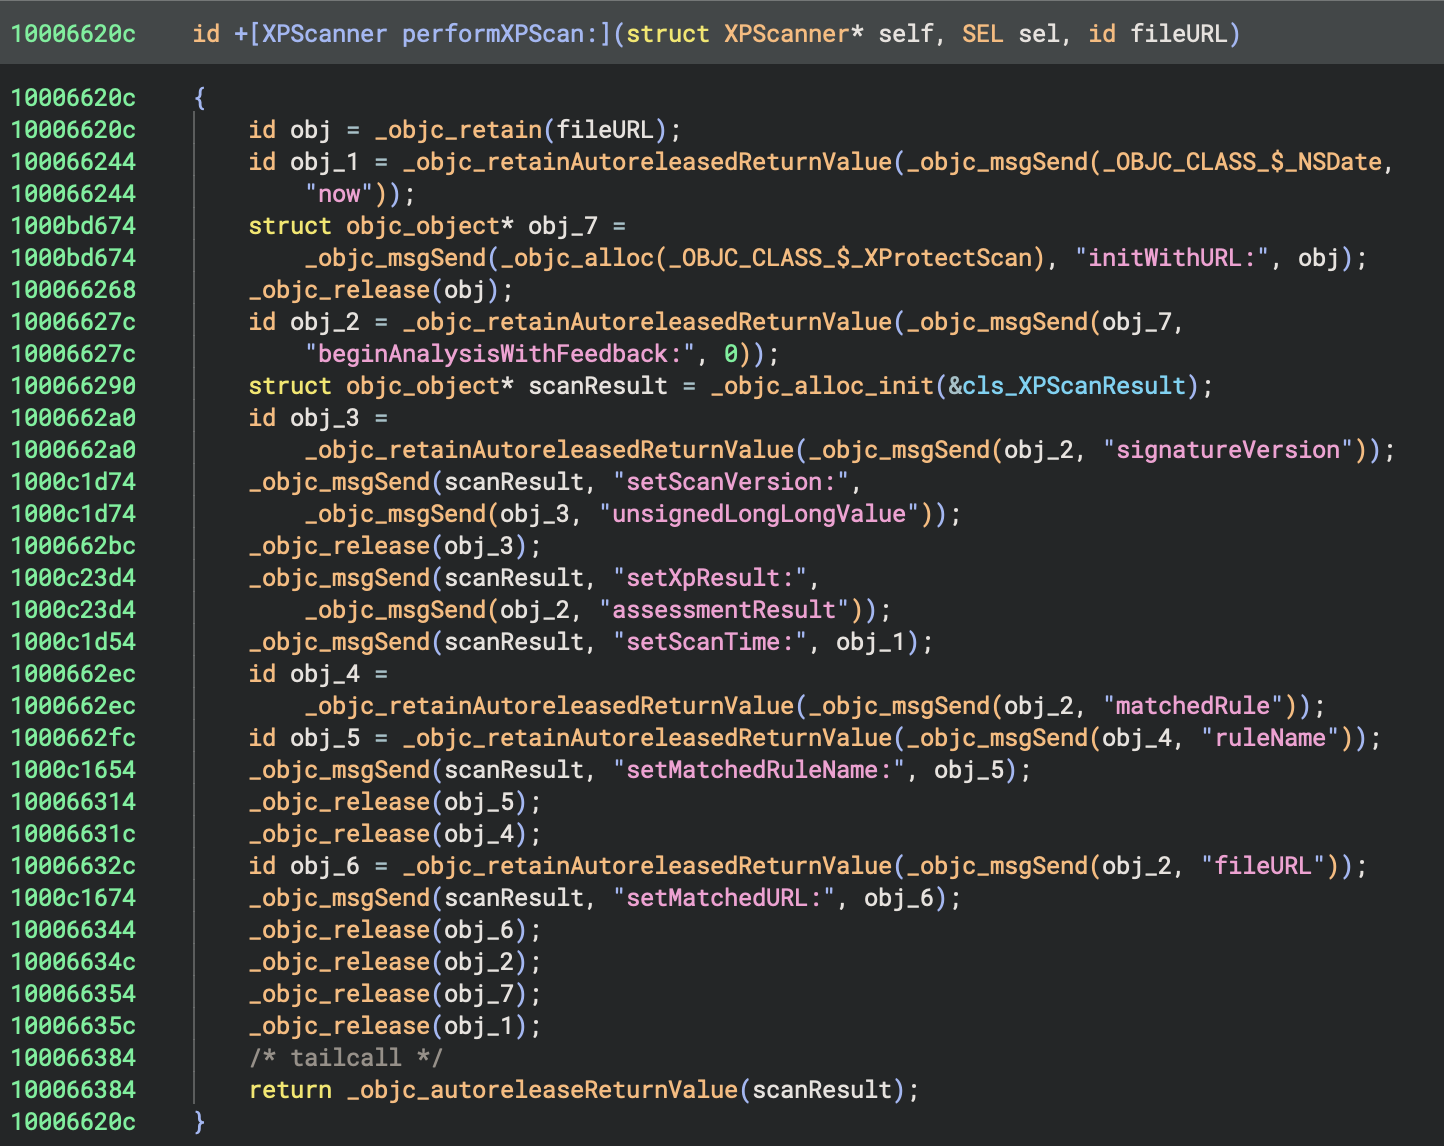Click the _objc_alloc_init function call
This screenshot has width=1444, height=1146.
[822, 386]
